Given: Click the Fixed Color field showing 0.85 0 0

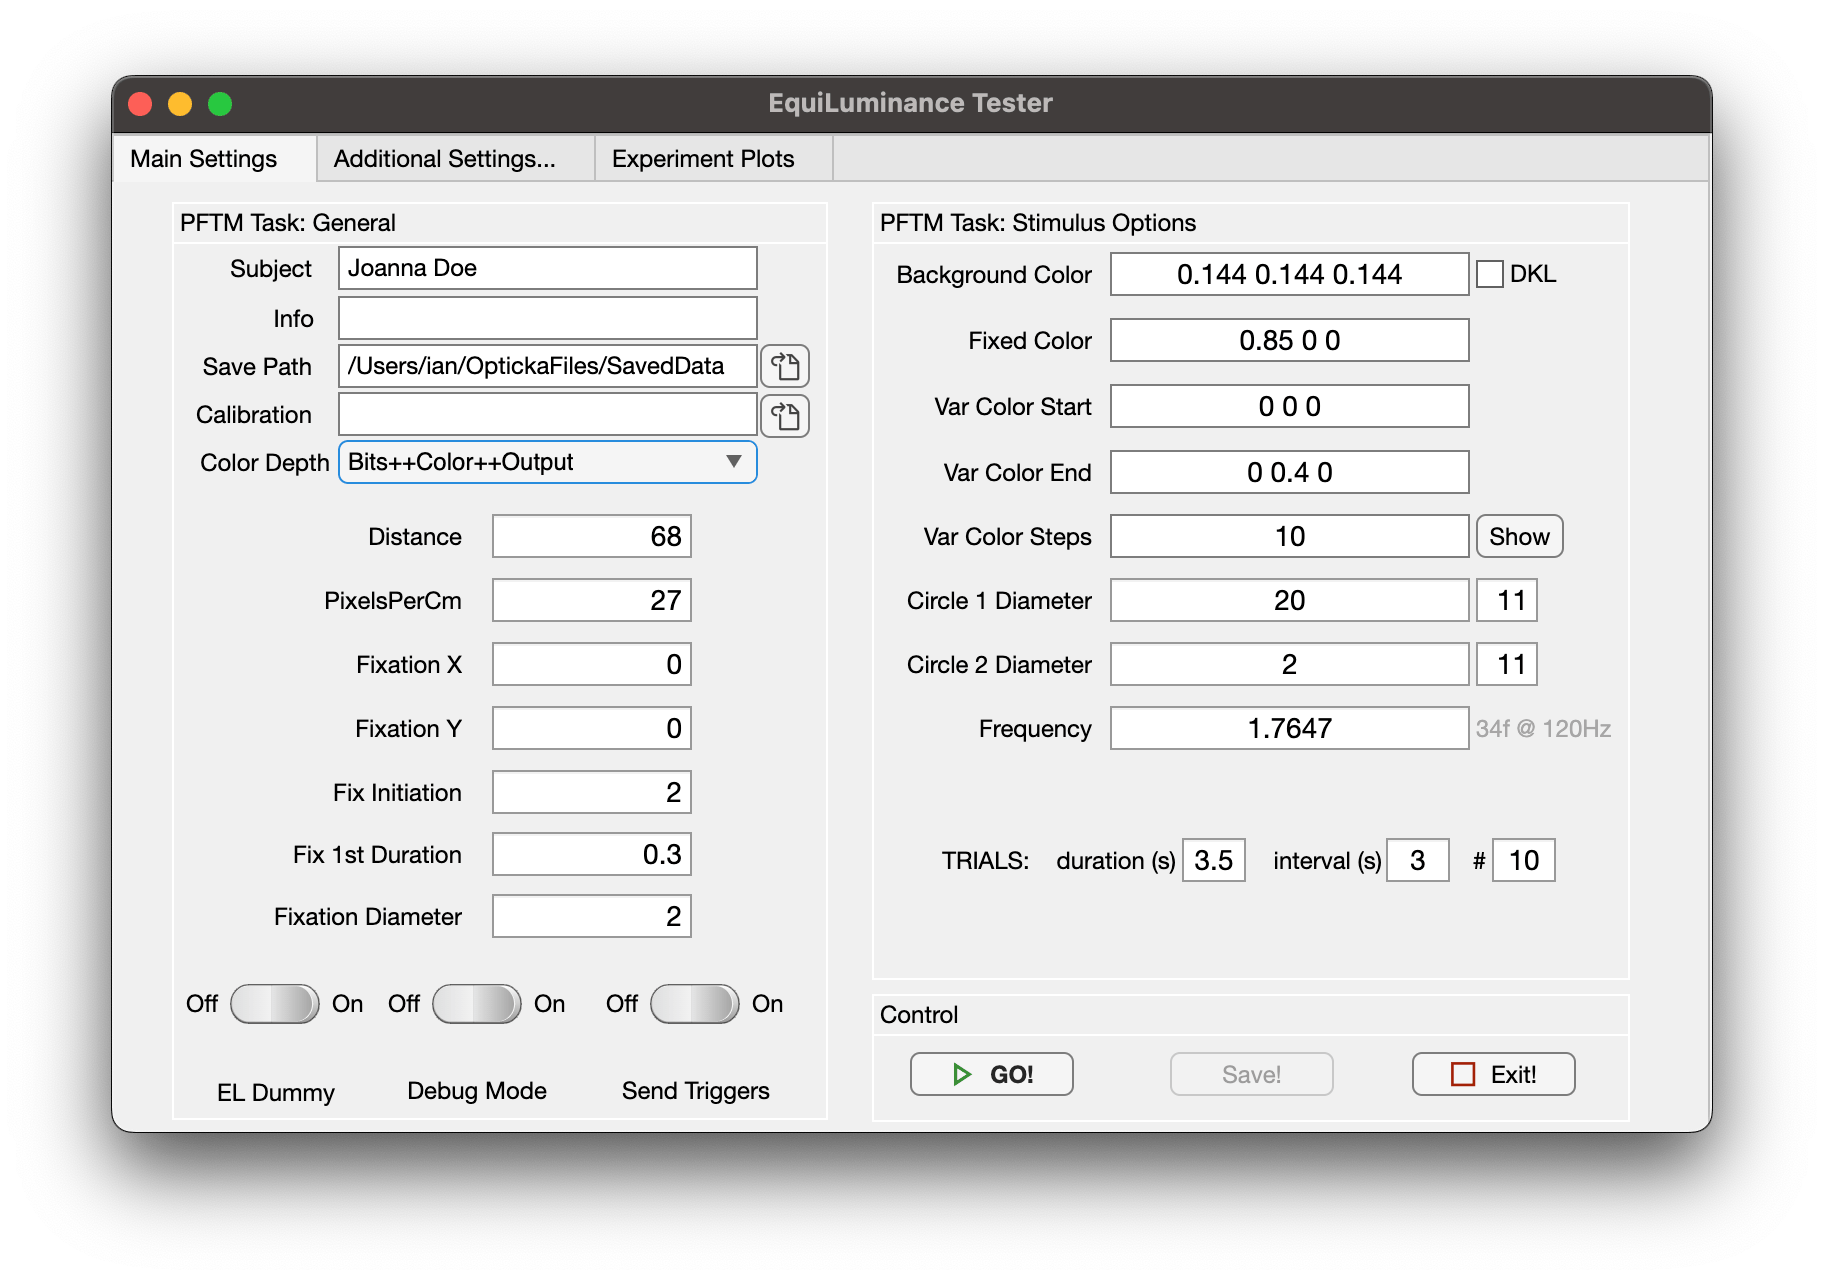Looking at the screenshot, I should [x=1290, y=340].
